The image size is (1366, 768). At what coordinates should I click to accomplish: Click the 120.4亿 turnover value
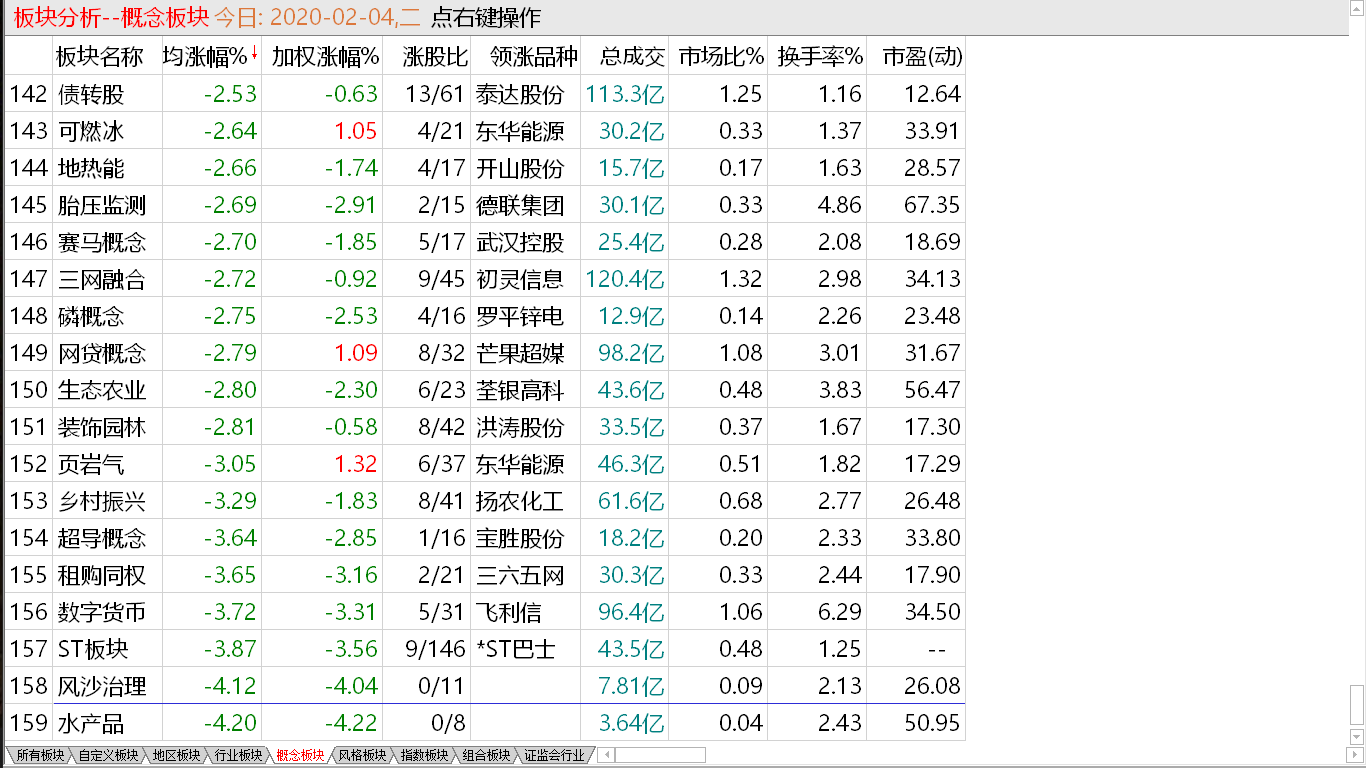[x=626, y=279]
